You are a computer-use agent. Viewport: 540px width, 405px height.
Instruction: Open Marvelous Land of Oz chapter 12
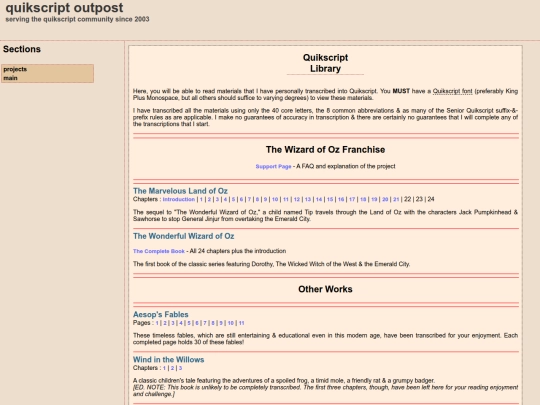[297, 199]
